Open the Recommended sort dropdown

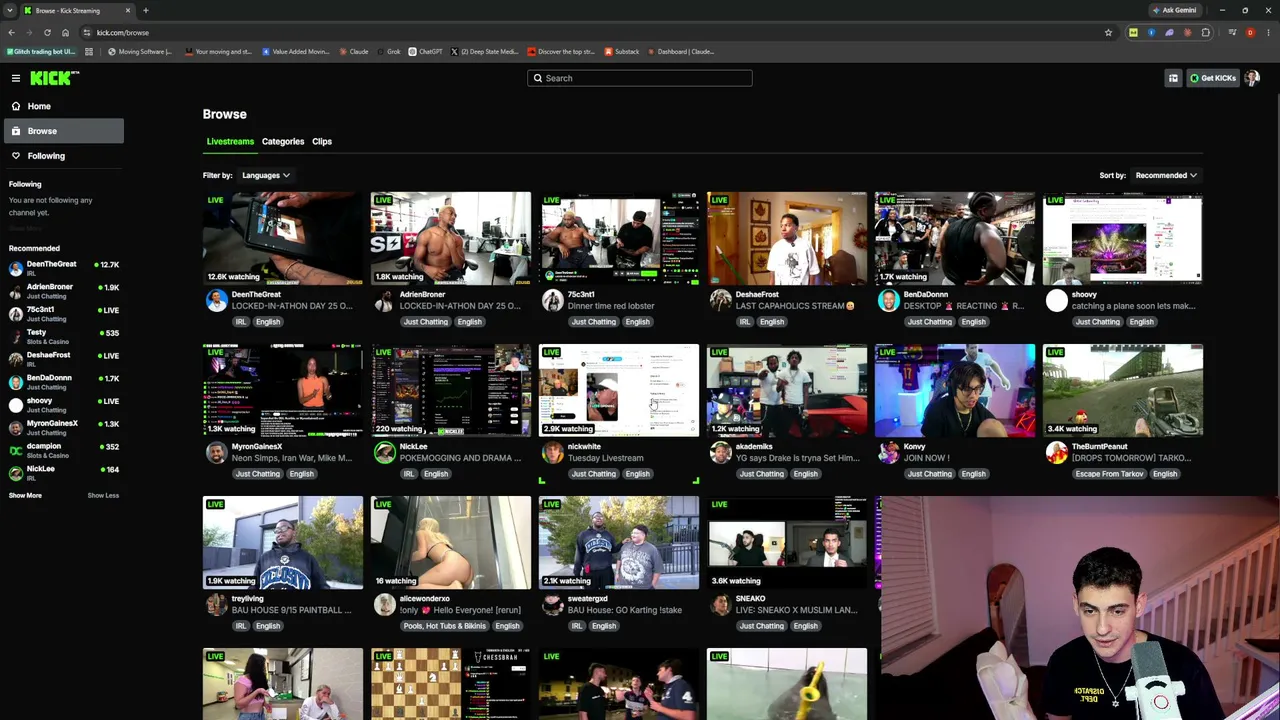click(x=1166, y=176)
